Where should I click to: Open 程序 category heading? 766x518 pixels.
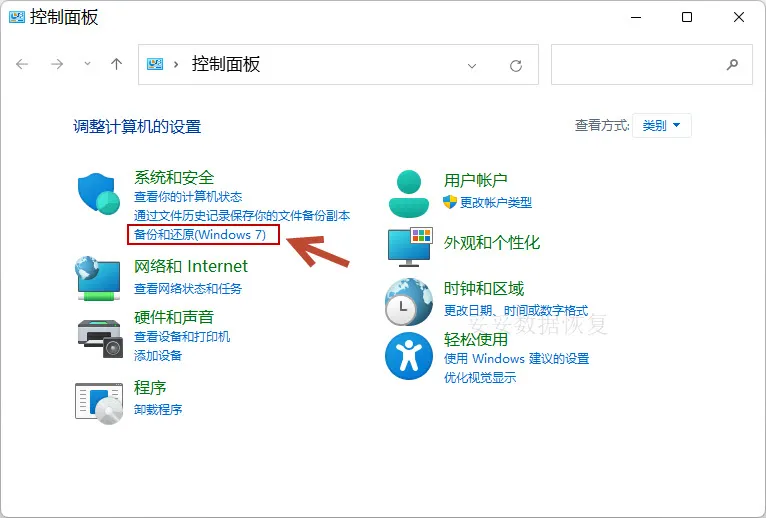(x=150, y=388)
